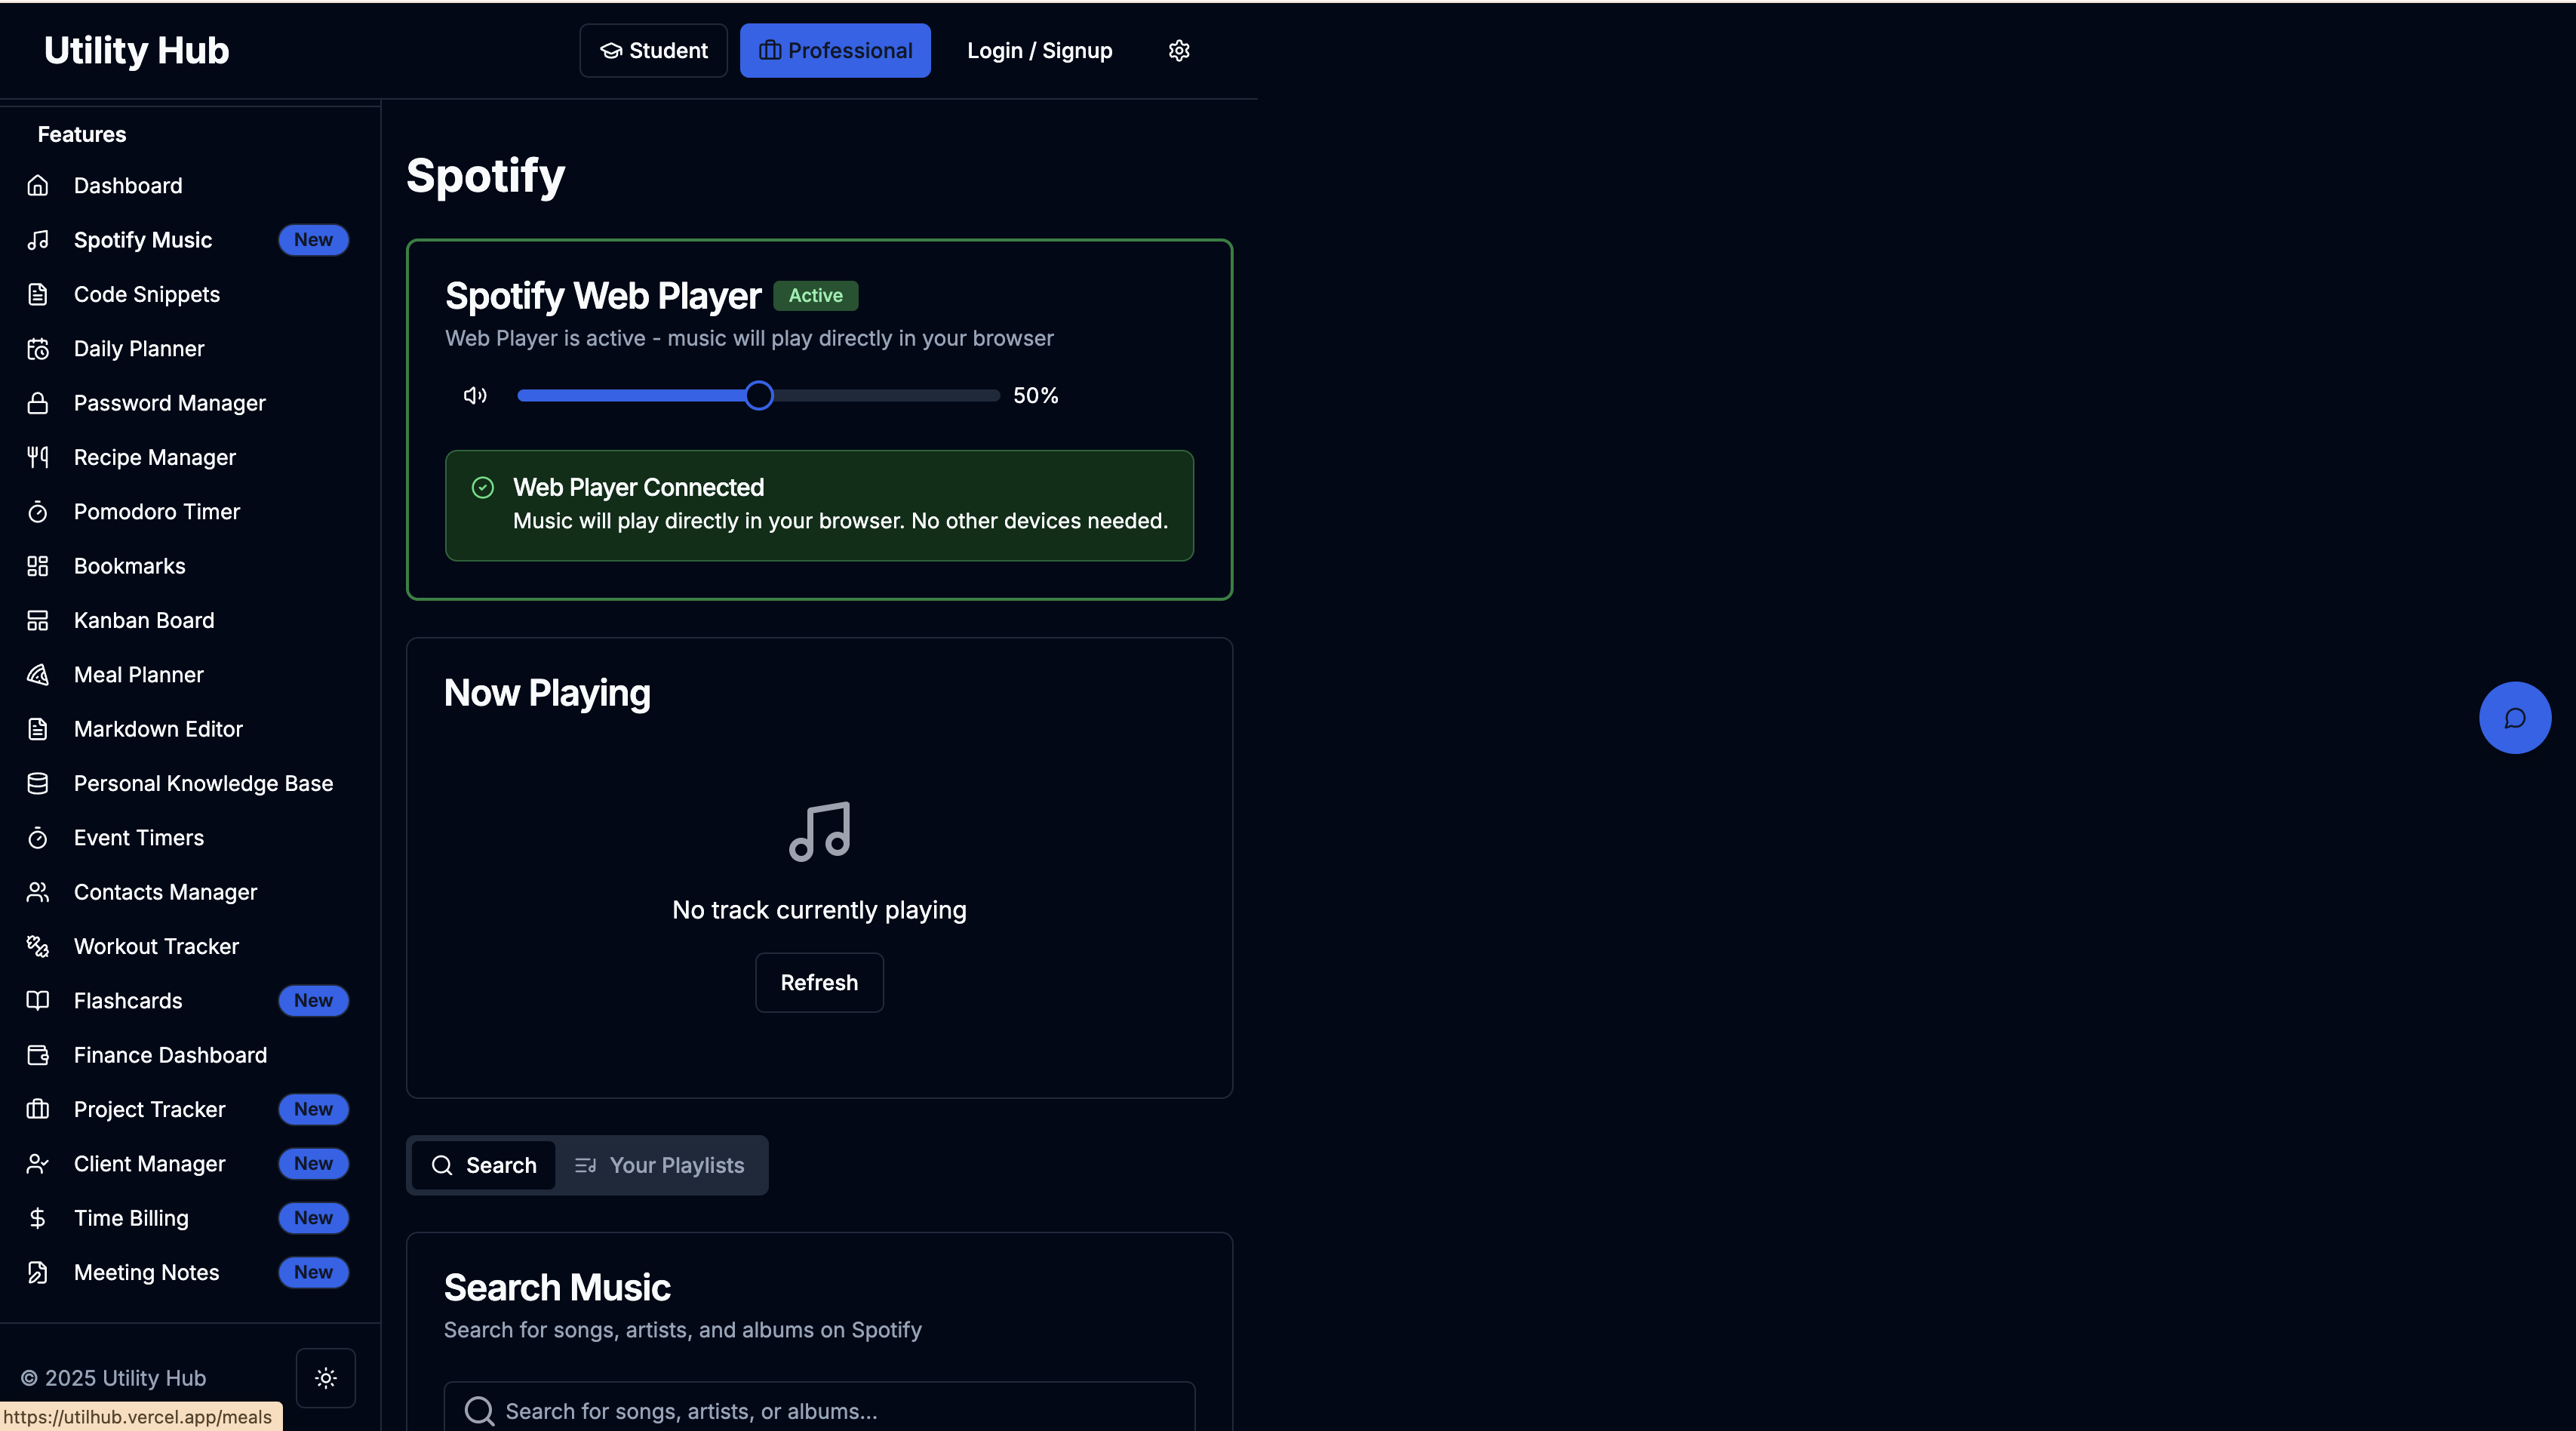2576x1431 pixels.
Task: Open the chat bubble floating button
Action: (2514, 718)
